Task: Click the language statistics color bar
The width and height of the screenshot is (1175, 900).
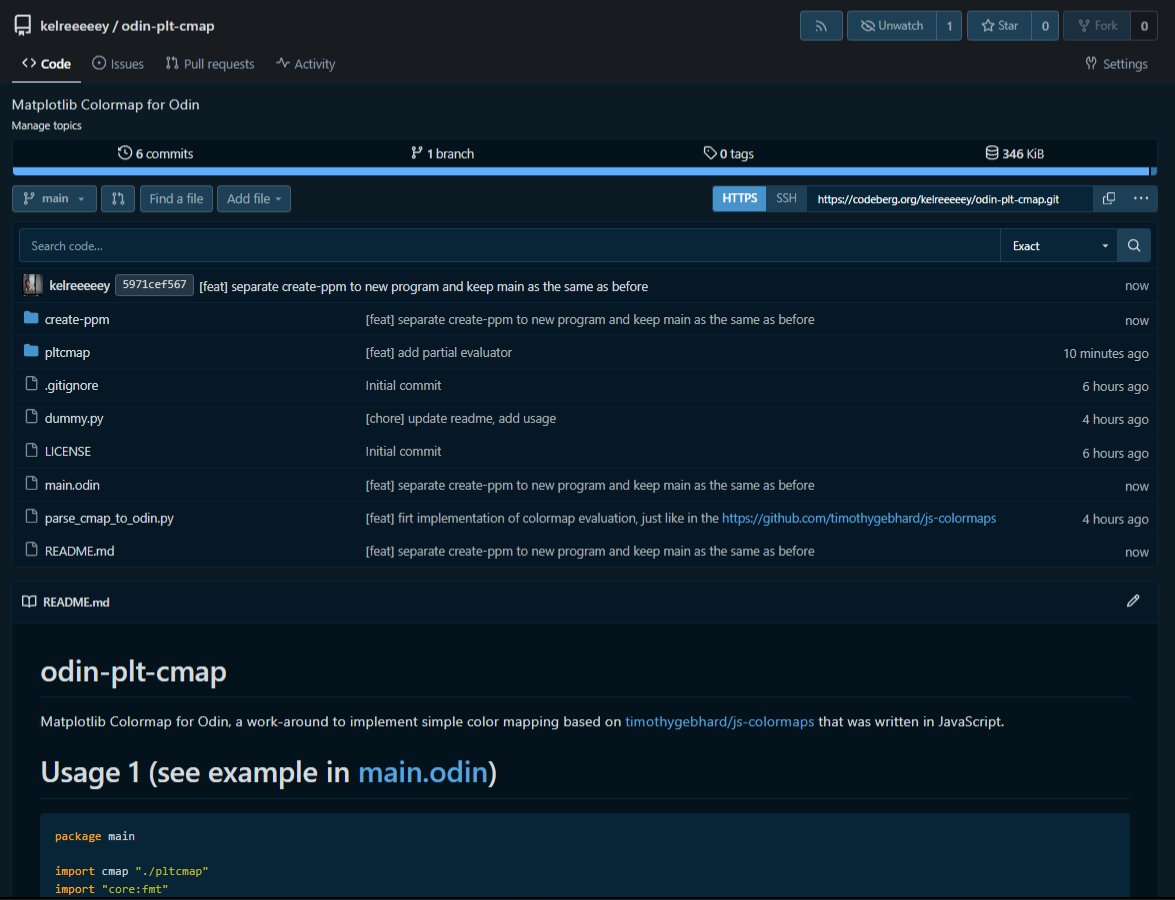Action: (585, 172)
